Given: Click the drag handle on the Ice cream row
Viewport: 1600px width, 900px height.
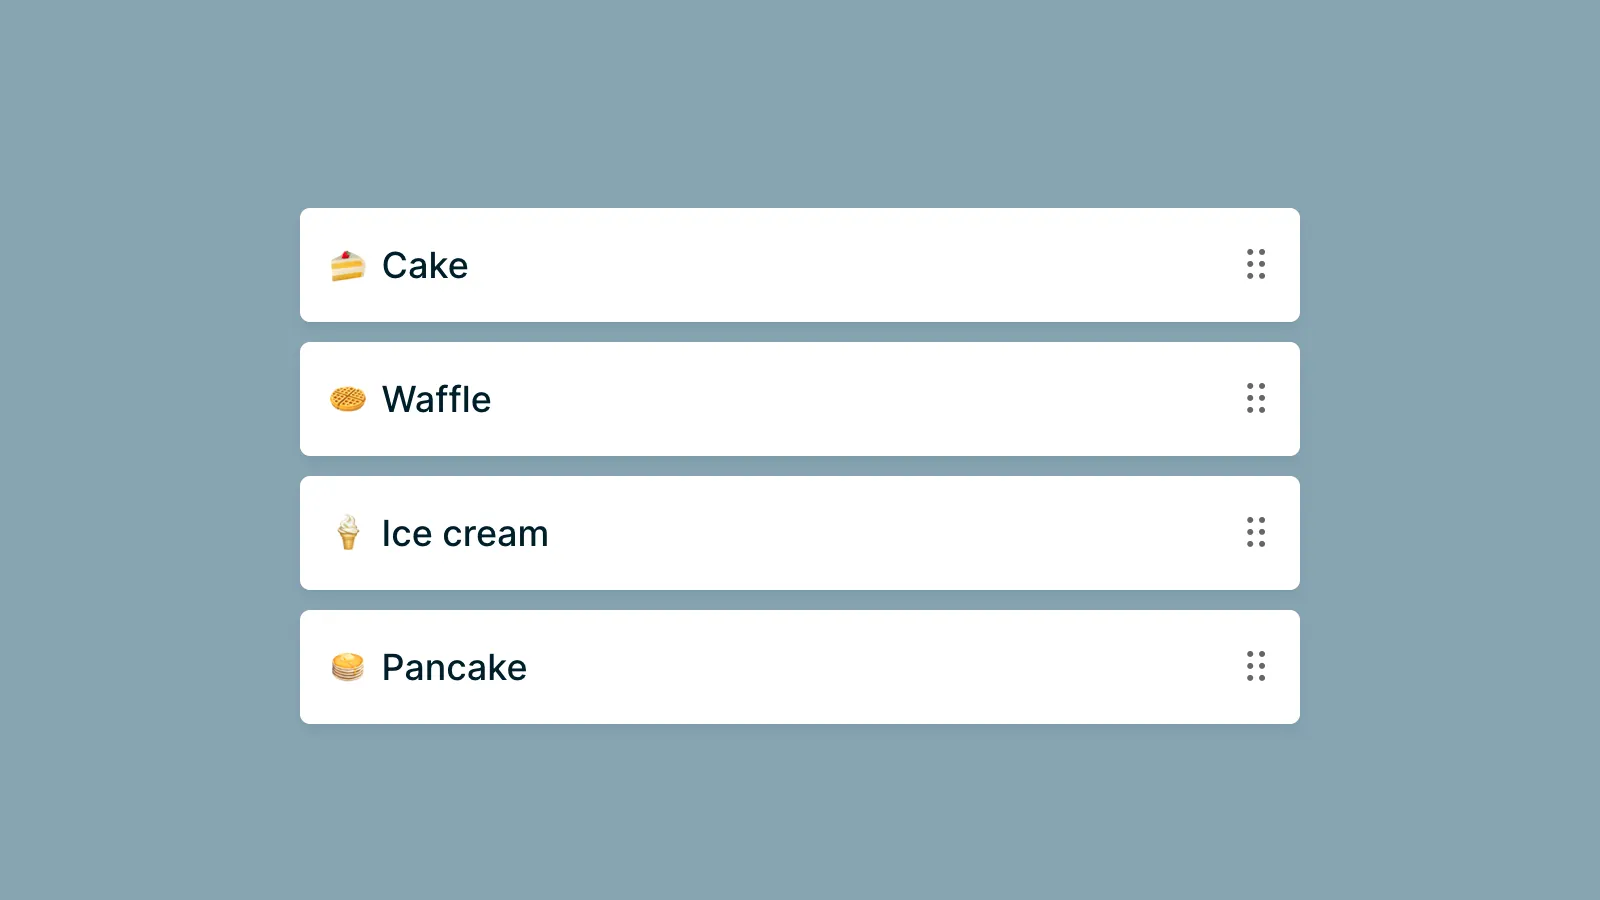Looking at the screenshot, I should pos(1256,533).
